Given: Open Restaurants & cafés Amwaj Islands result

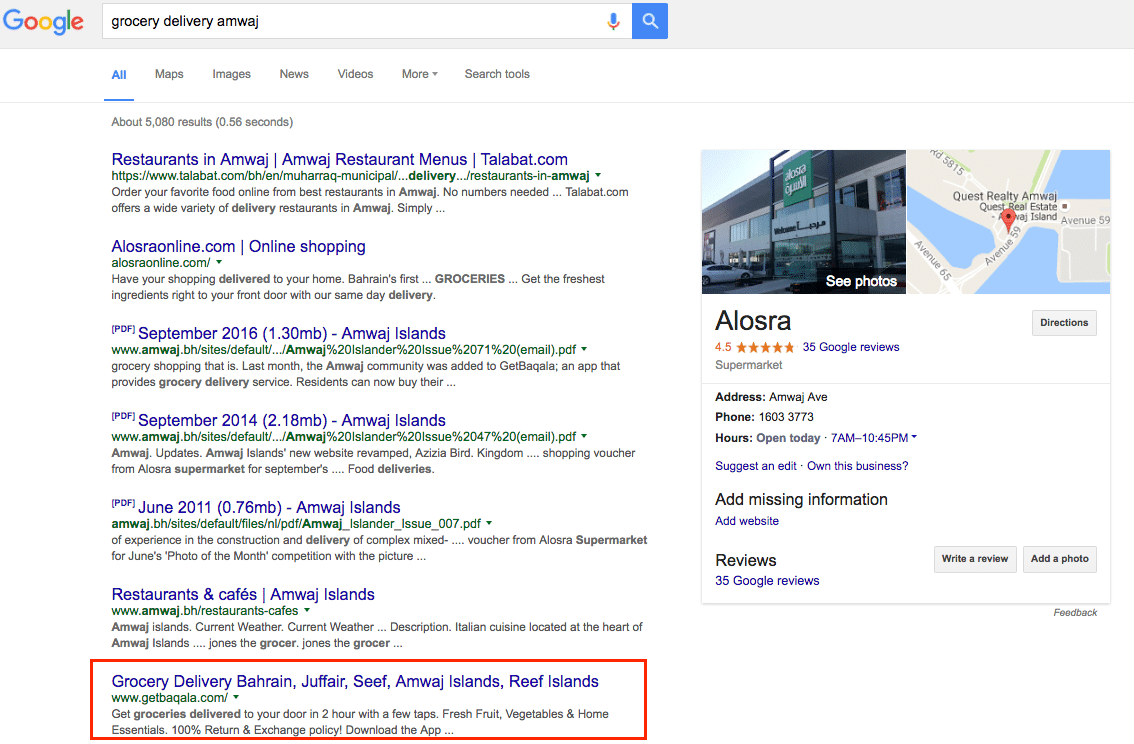Looking at the screenshot, I should 243,594.
